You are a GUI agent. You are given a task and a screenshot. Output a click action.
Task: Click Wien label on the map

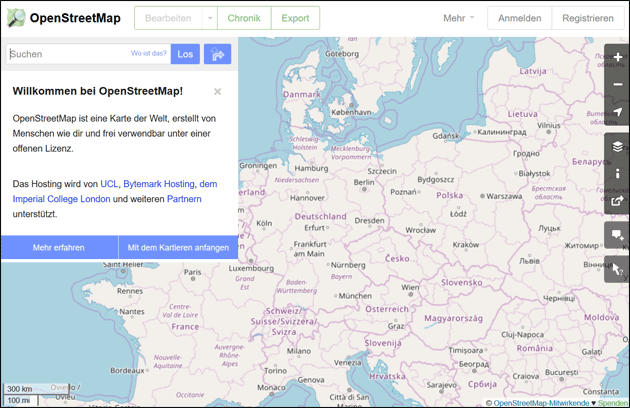[x=410, y=287]
